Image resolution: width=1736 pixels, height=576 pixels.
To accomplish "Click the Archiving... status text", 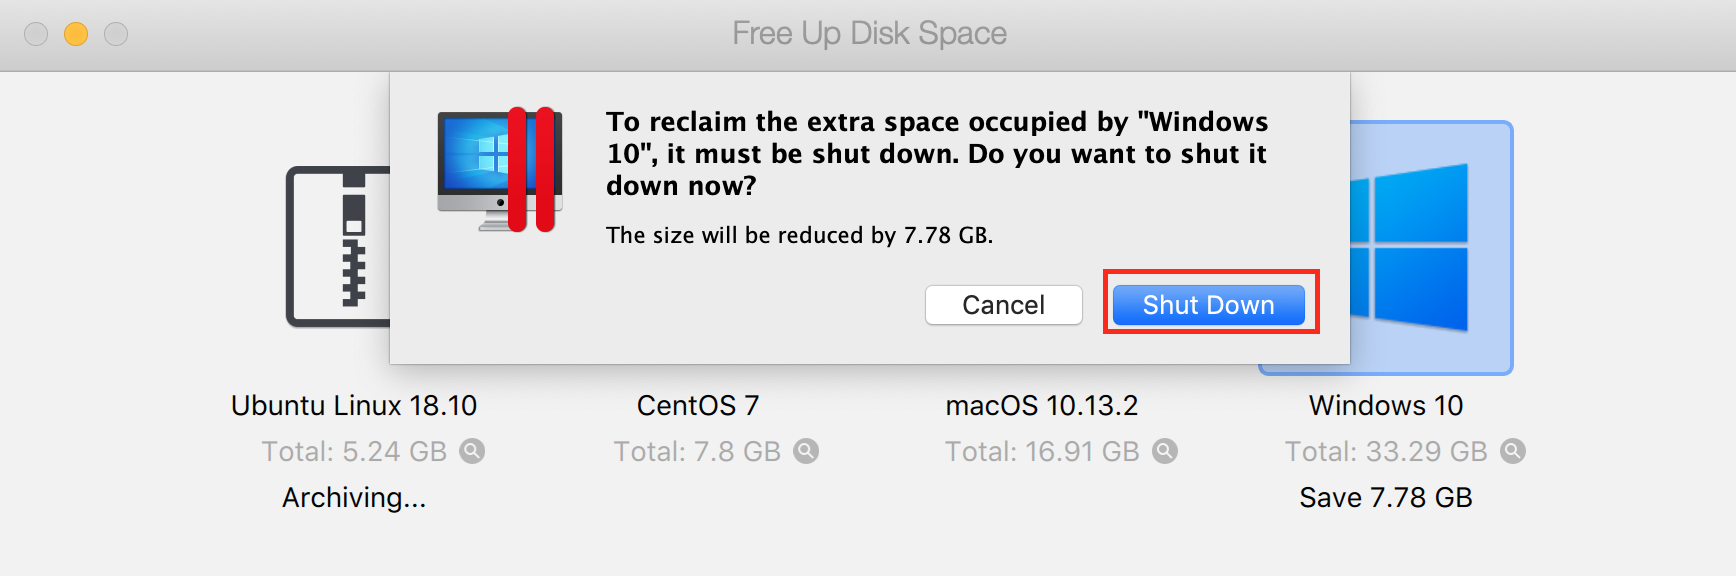I will (x=354, y=497).
